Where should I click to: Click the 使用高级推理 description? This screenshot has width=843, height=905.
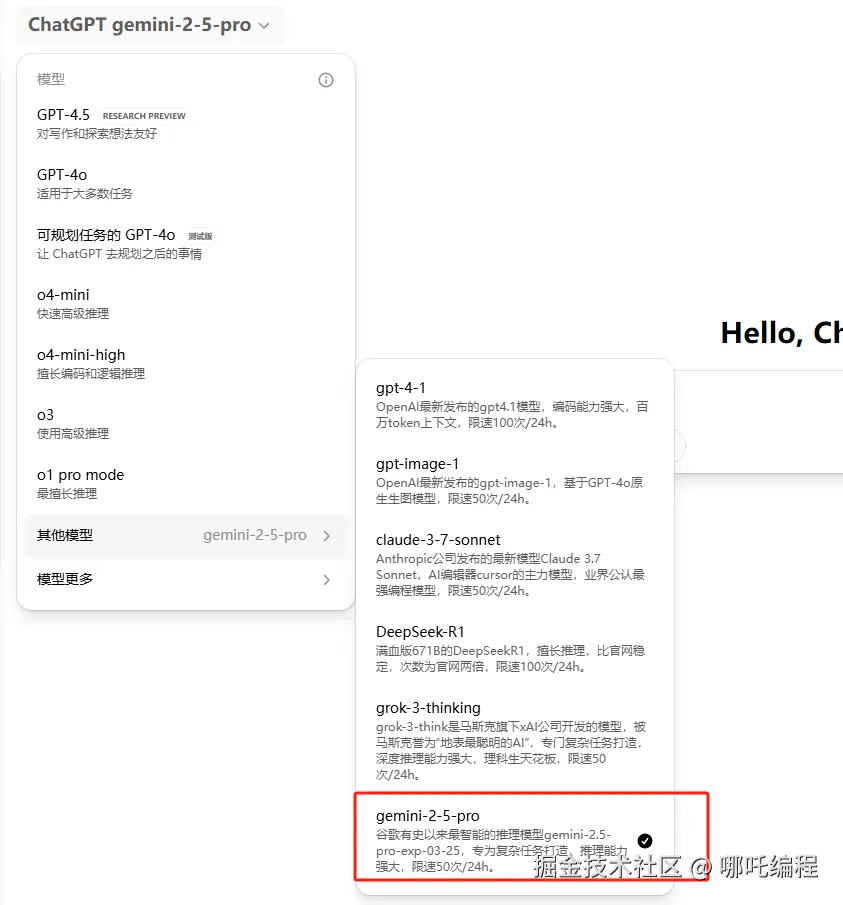[73, 434]
